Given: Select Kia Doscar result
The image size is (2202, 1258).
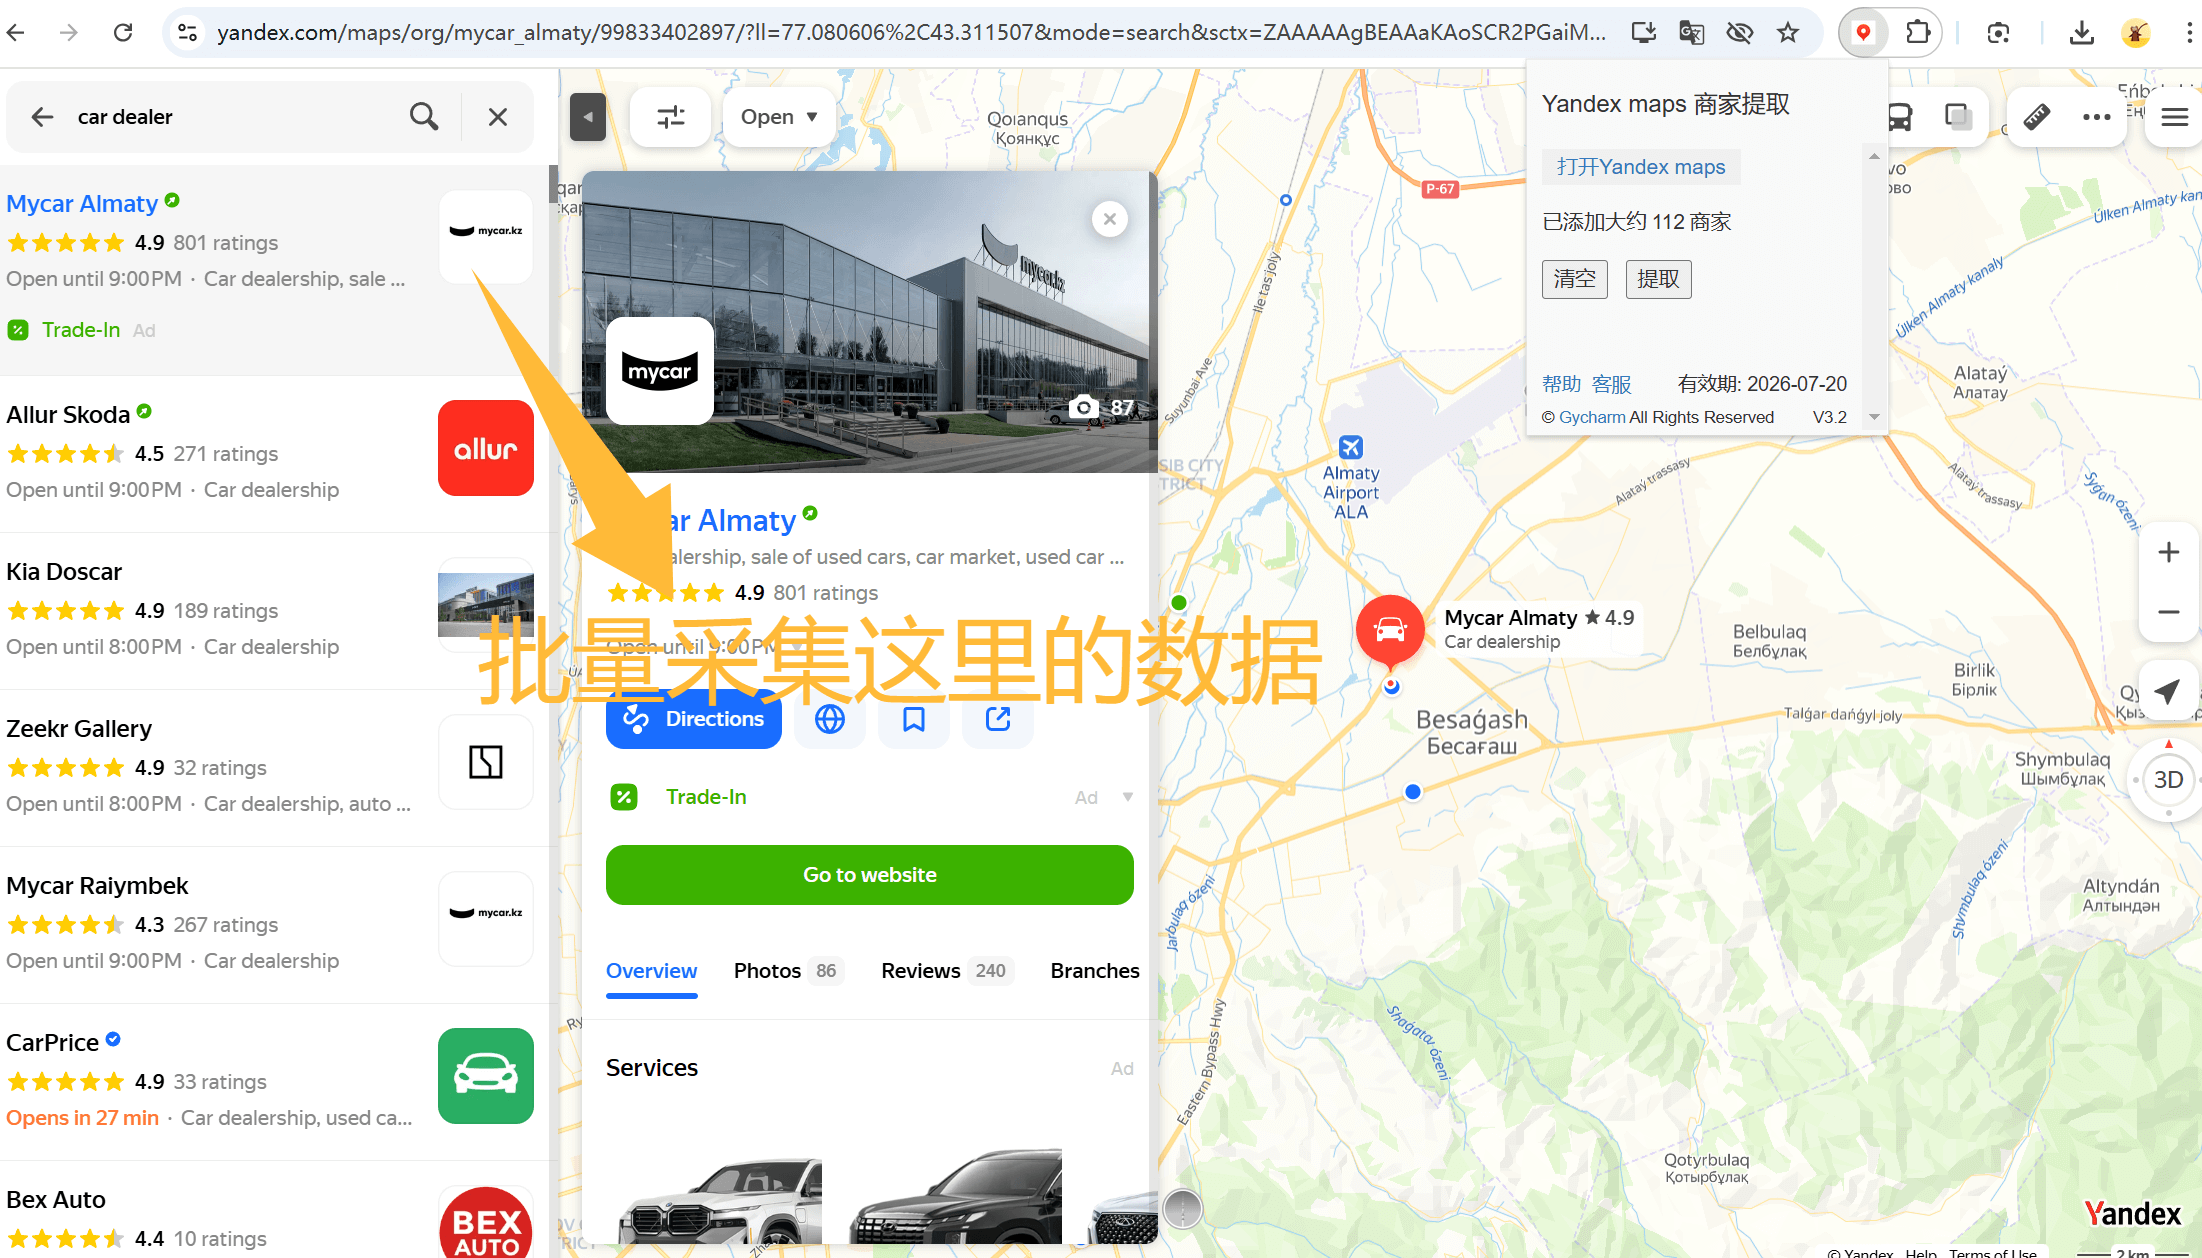Looking at the screenshot, I should (64, 571).
